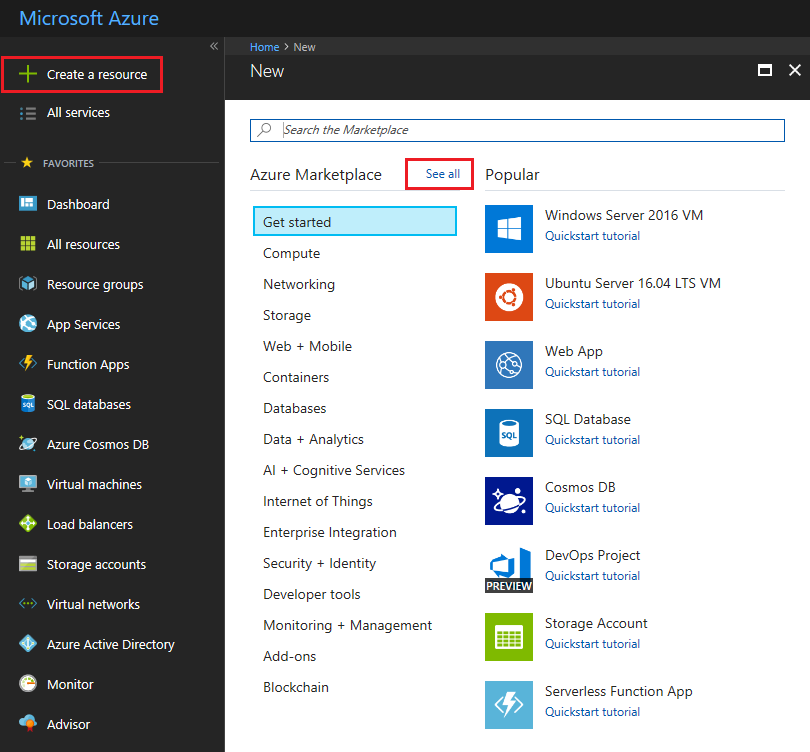Click Create a resource button
Viewport: 810px width, 752px height.
[83, 74]
